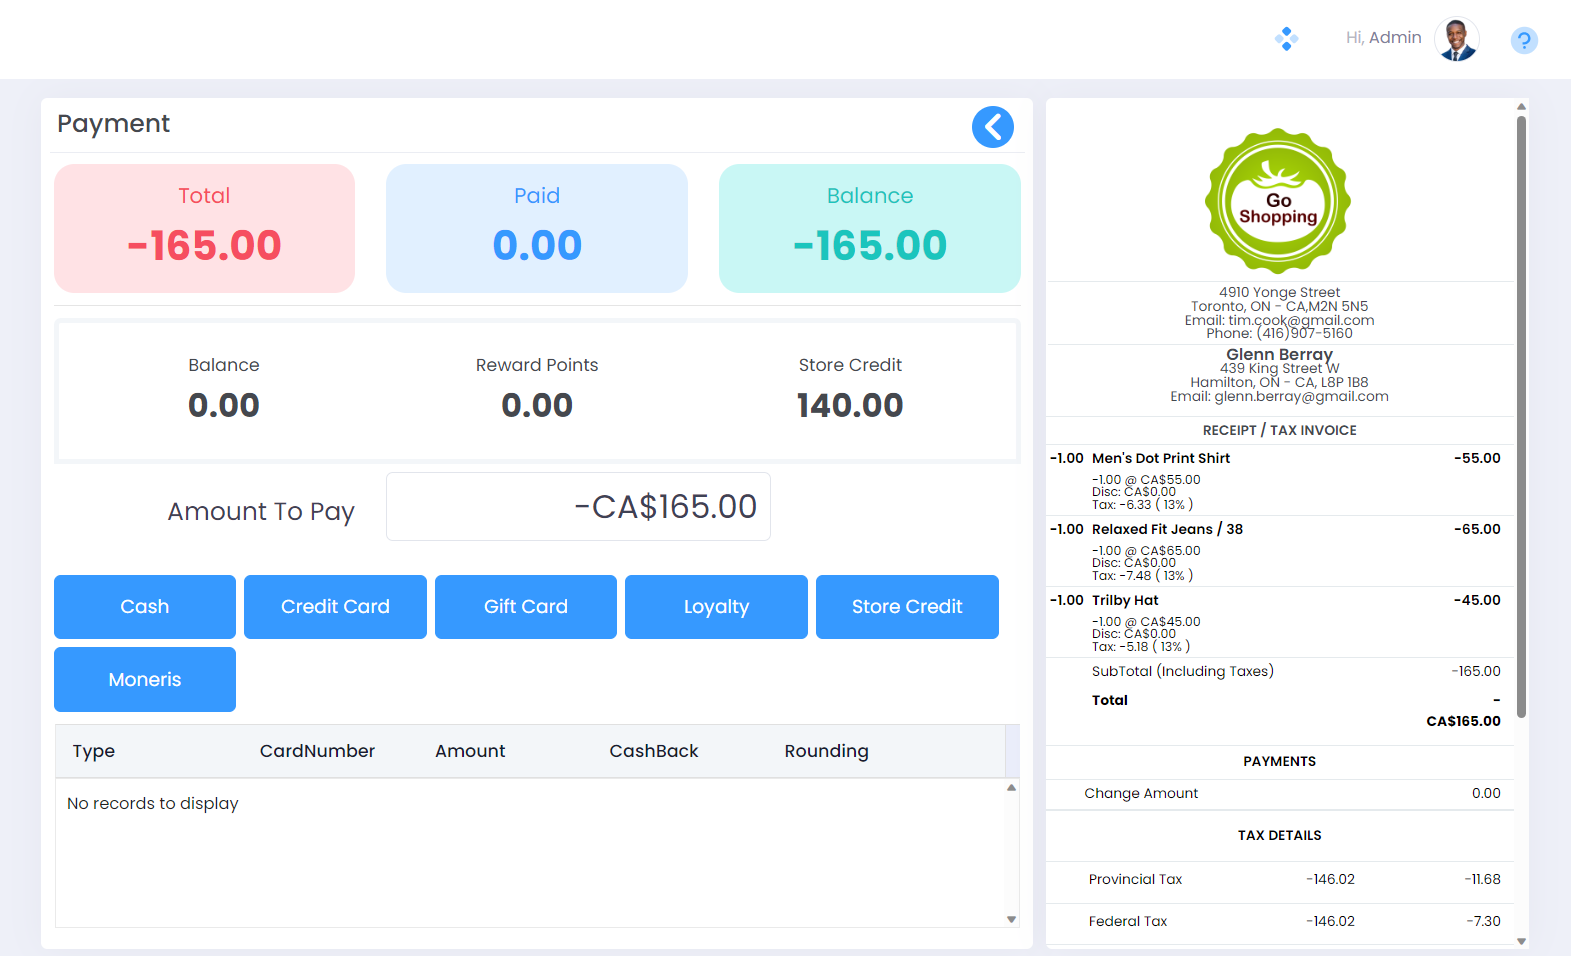Choose Gift Card payment option
The height and width of the screenshot is (956, 1571).
(526, 607)
